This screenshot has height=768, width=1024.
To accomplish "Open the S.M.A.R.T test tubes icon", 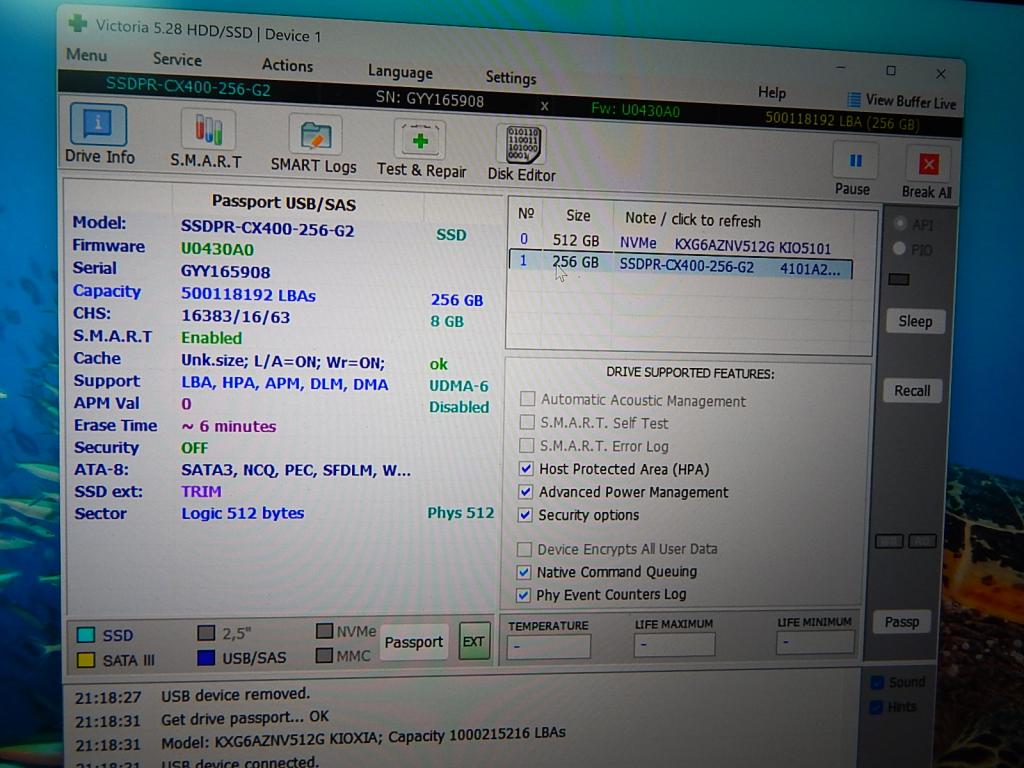I will pos(208,130).
